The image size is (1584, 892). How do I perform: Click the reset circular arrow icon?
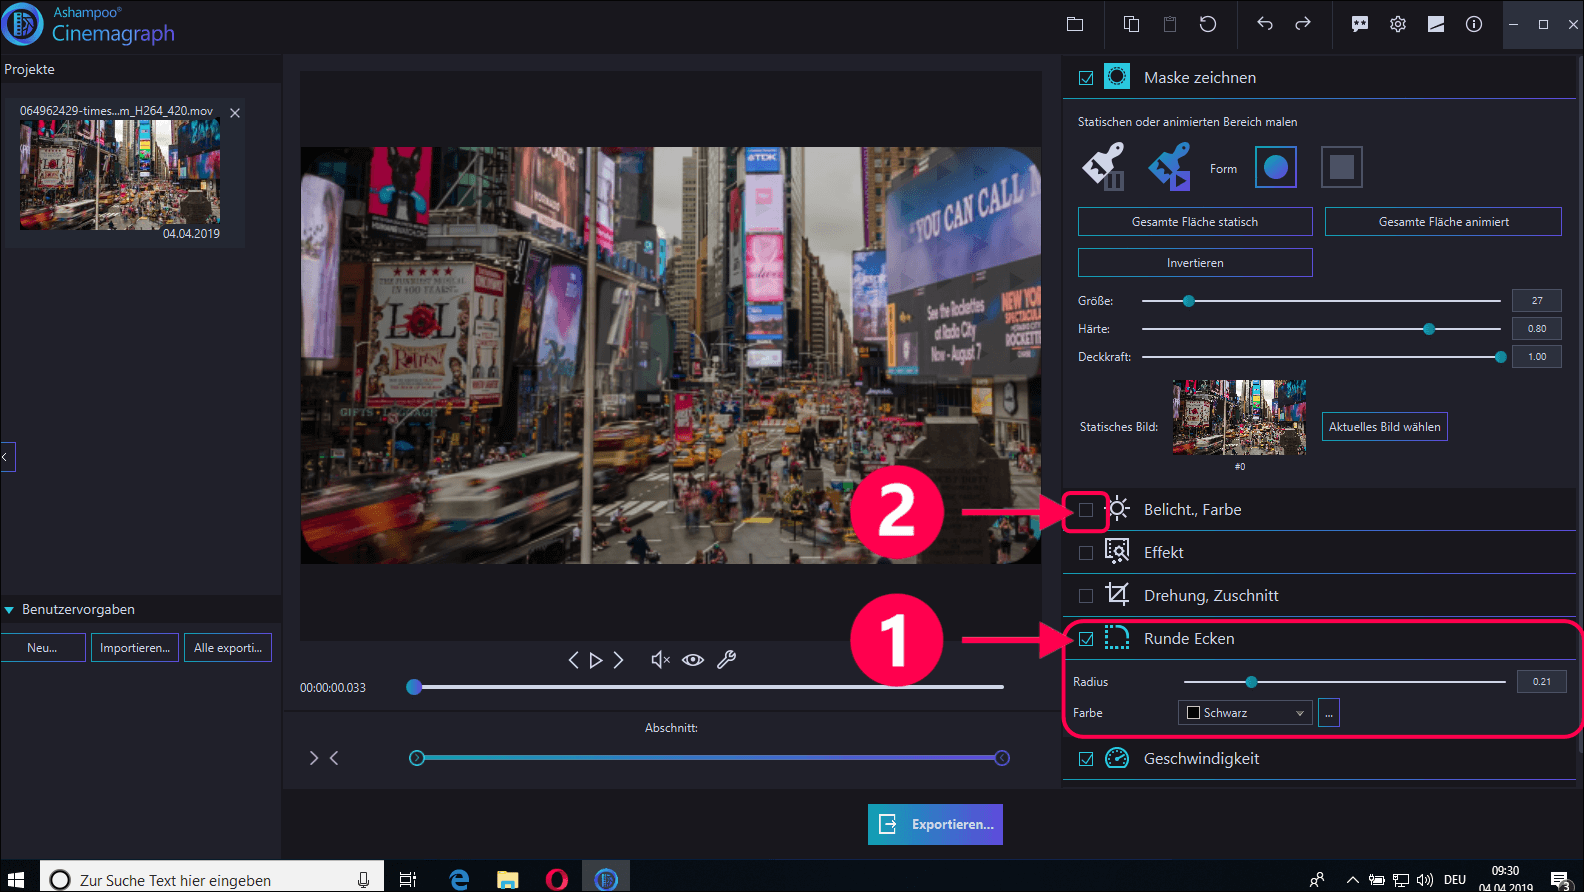click(1208, 24)
